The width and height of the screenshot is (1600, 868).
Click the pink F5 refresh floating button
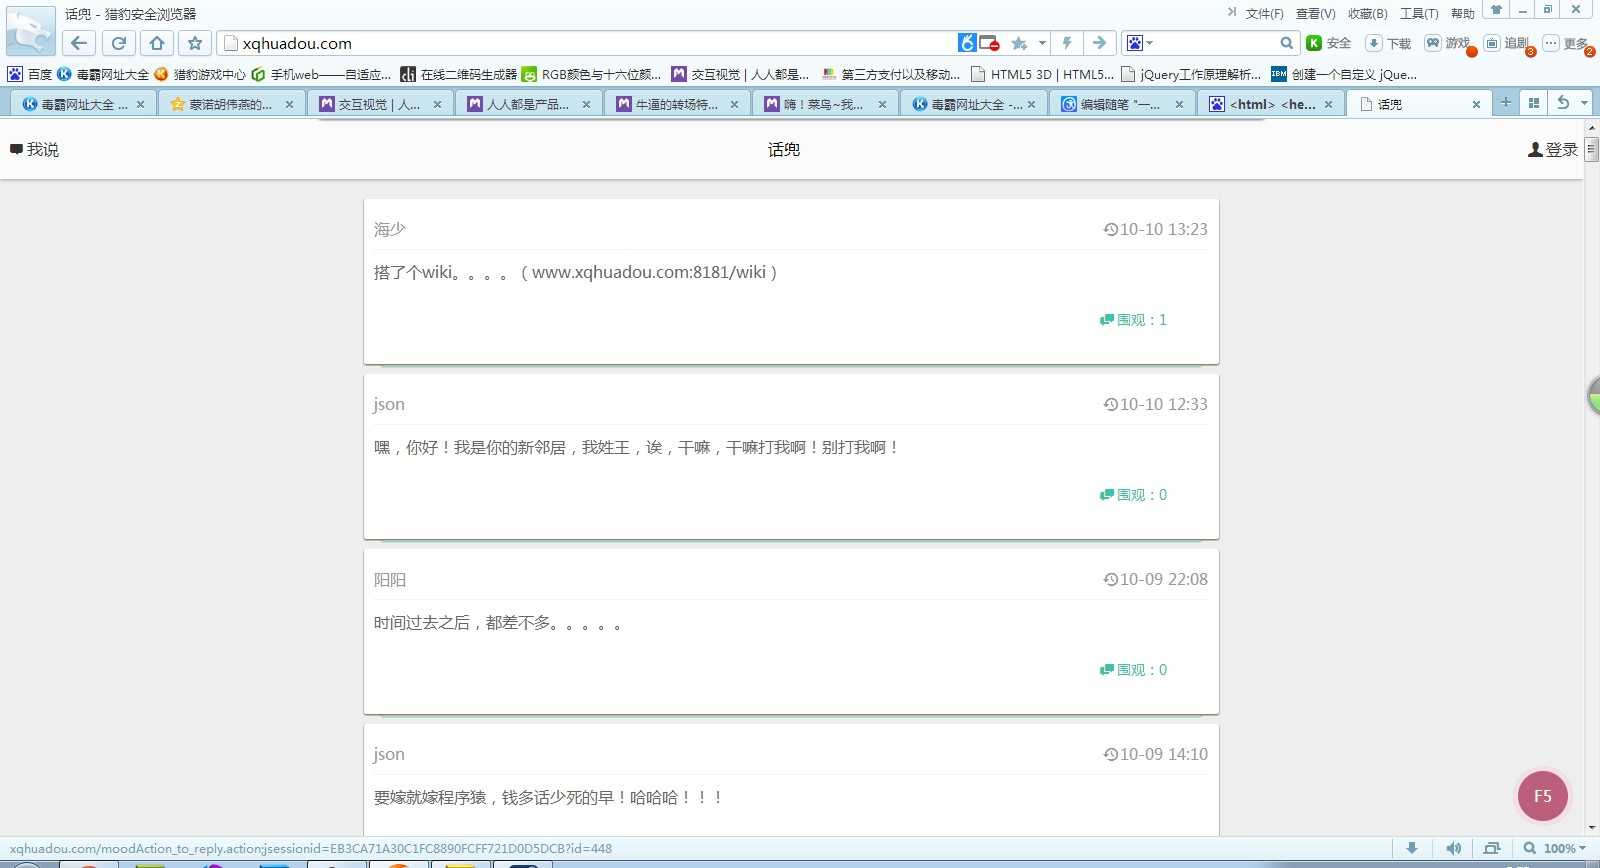point(1543,796)
